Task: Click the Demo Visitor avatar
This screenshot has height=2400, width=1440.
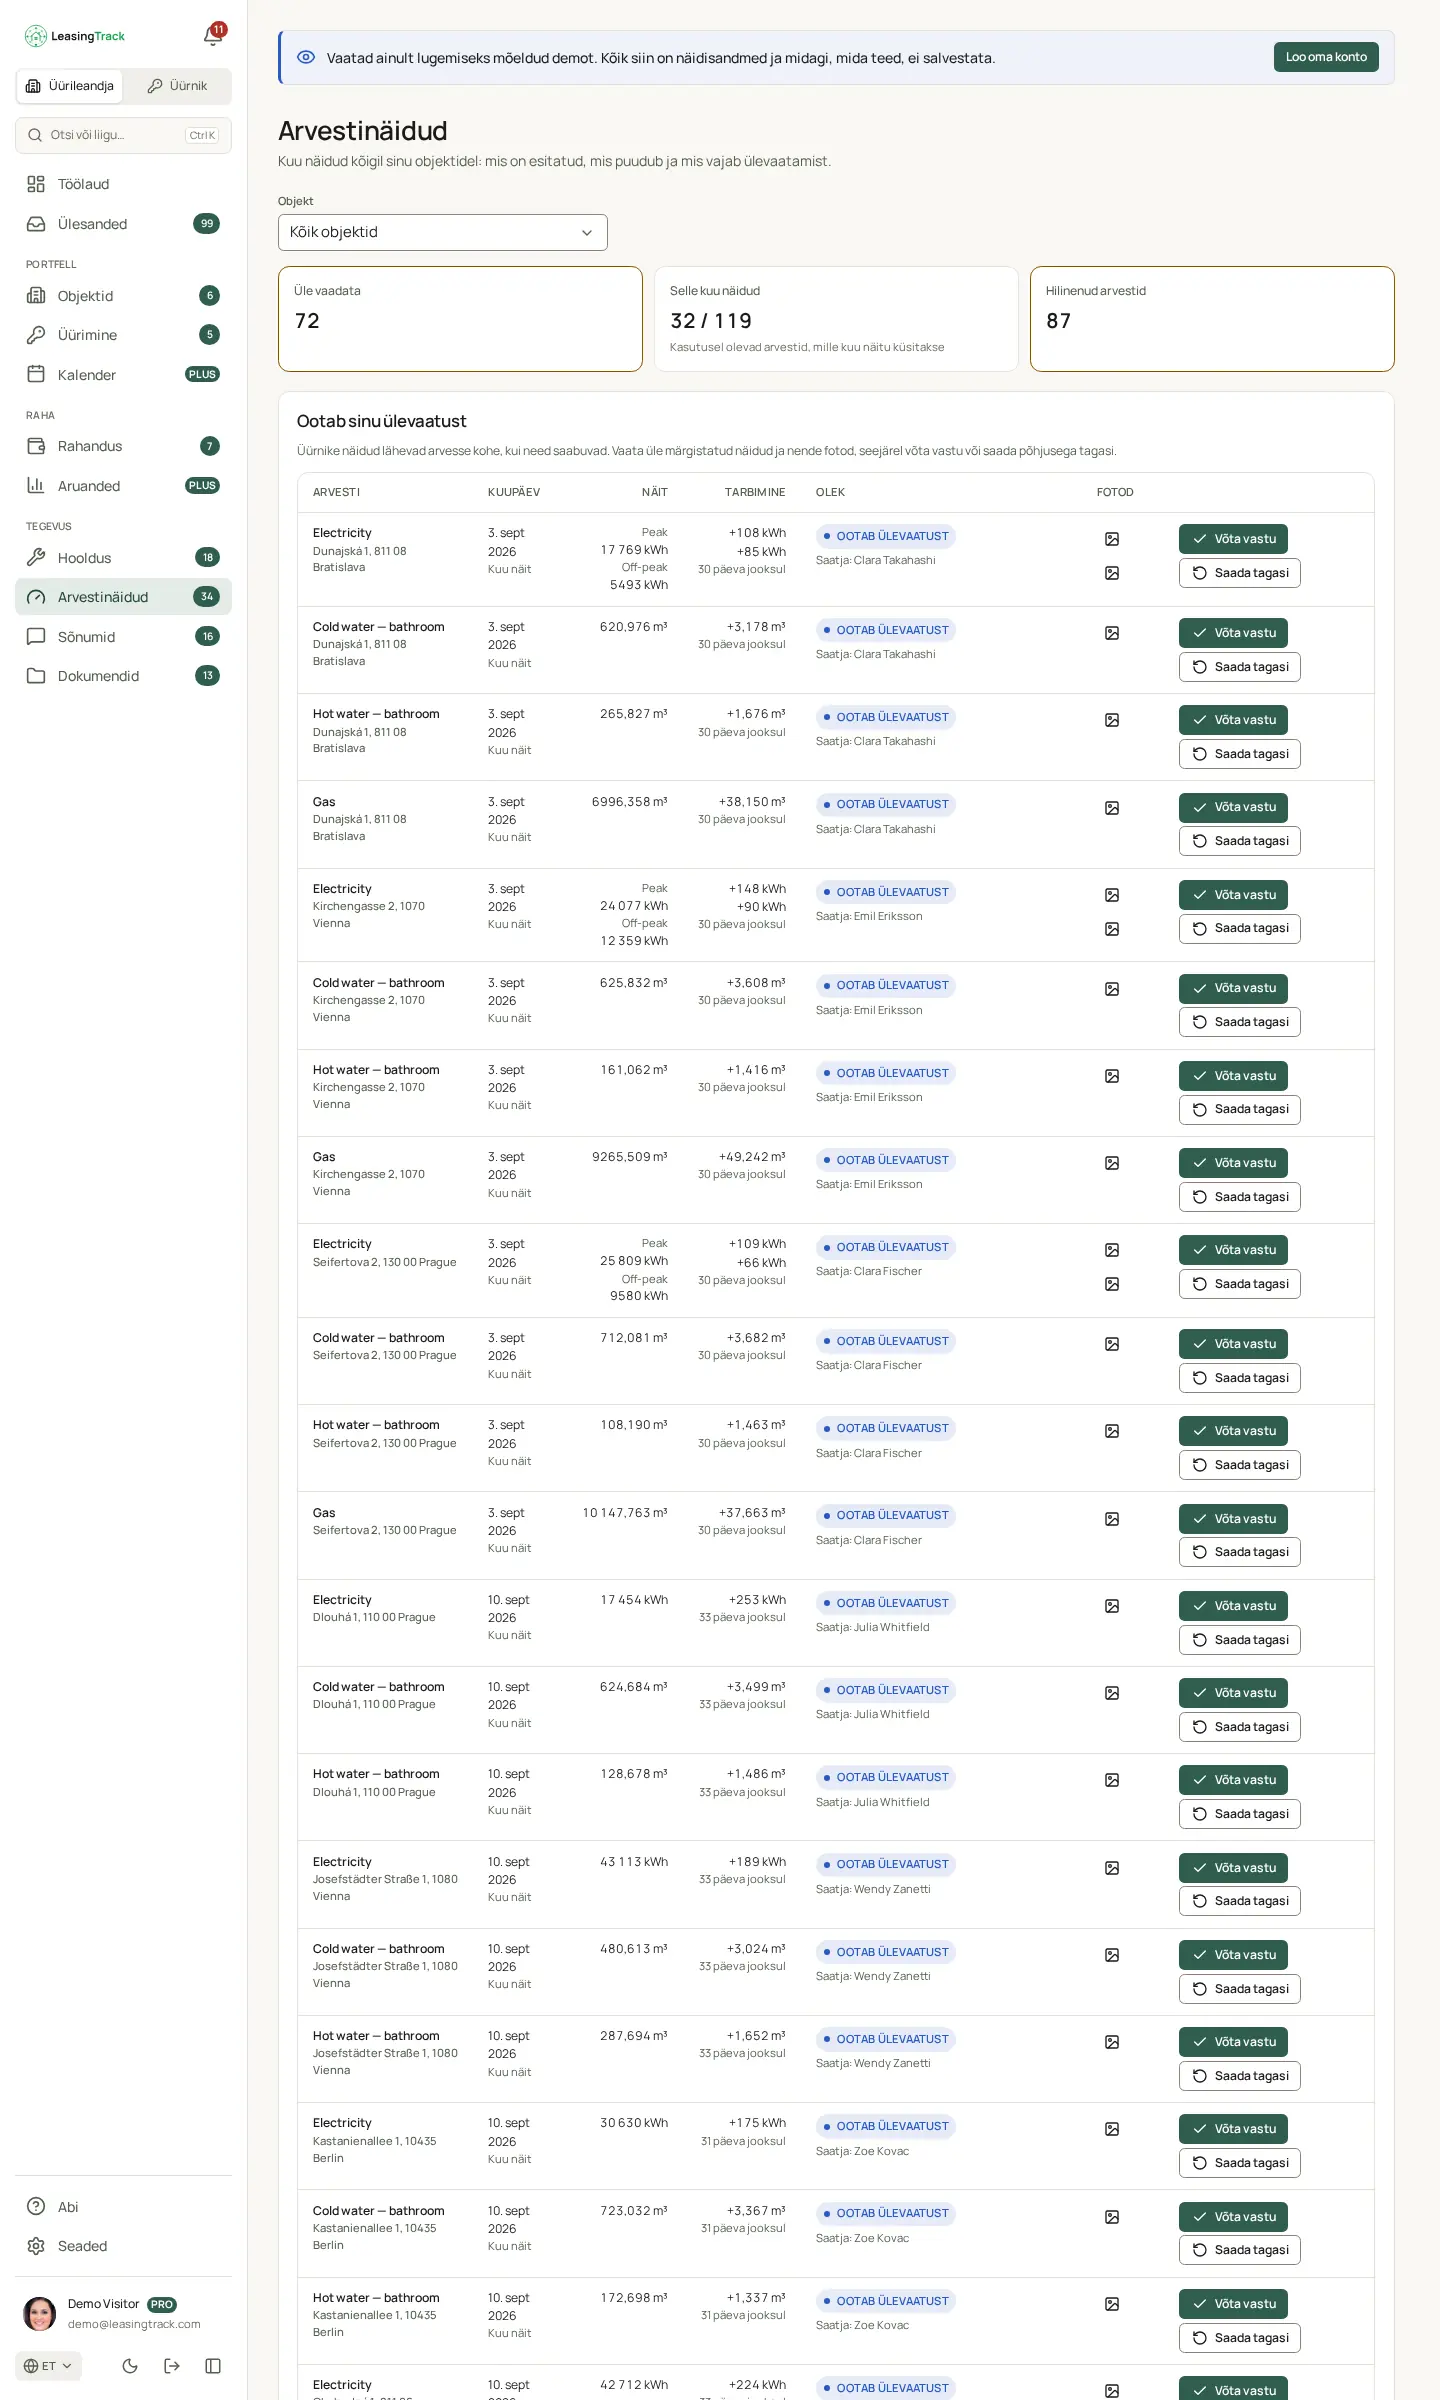Action: pos(40,2313)
